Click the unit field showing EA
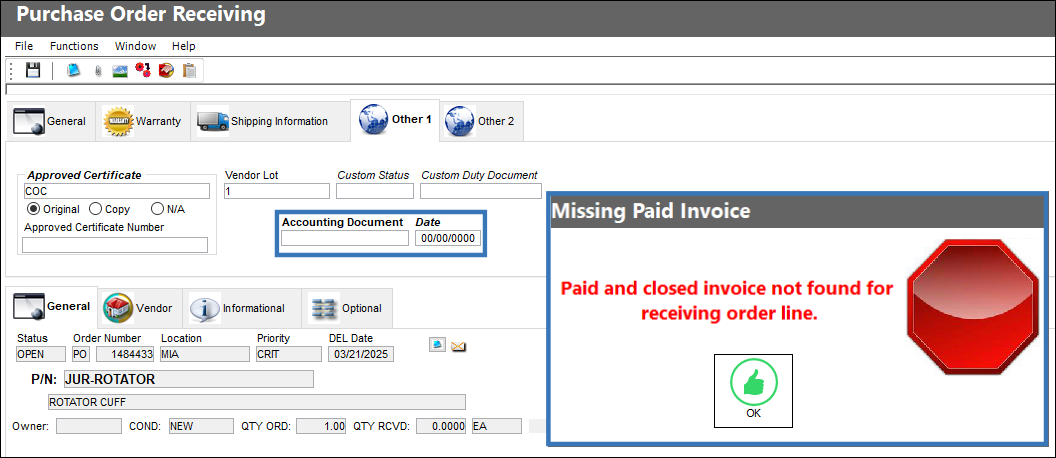The image size is (1056, 458). point(496,426)
